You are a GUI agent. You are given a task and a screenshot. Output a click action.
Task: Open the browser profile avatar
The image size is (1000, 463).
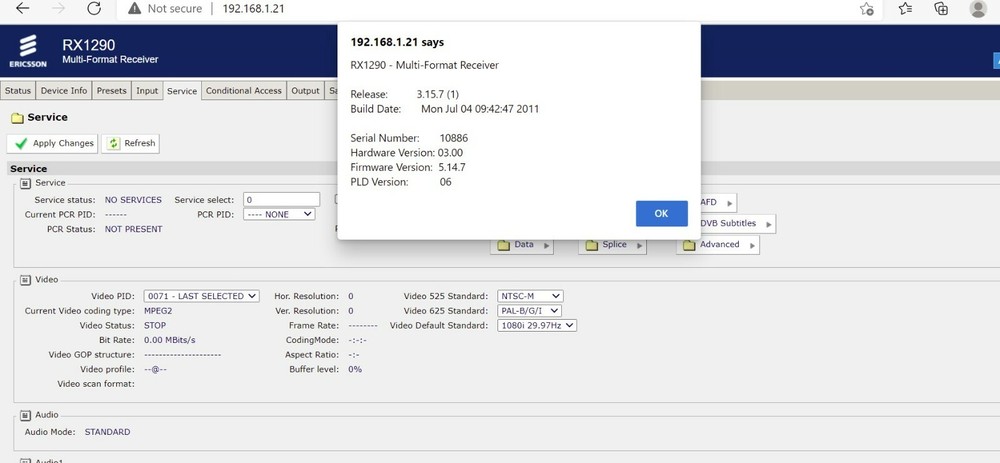click(978, 9)
